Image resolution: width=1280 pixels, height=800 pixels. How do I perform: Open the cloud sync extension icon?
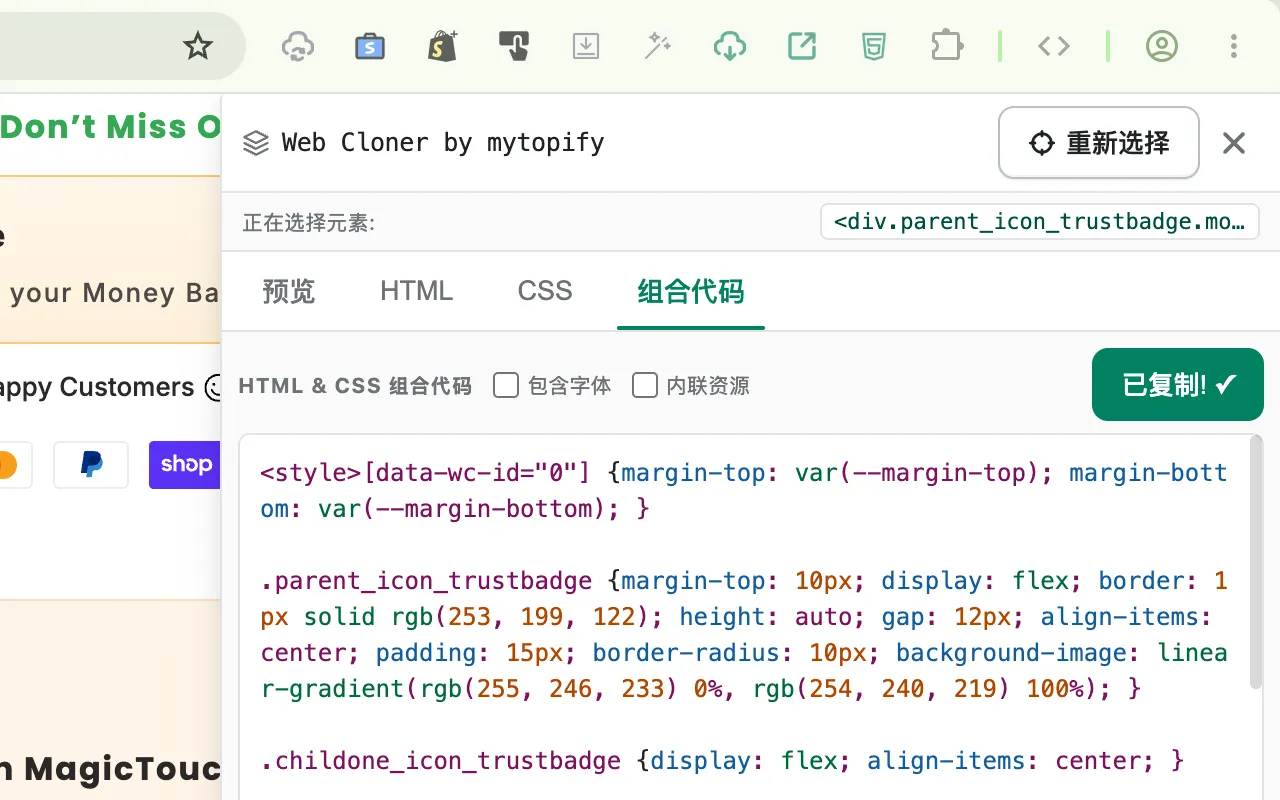pyautogui.click(x=298, y=46)
